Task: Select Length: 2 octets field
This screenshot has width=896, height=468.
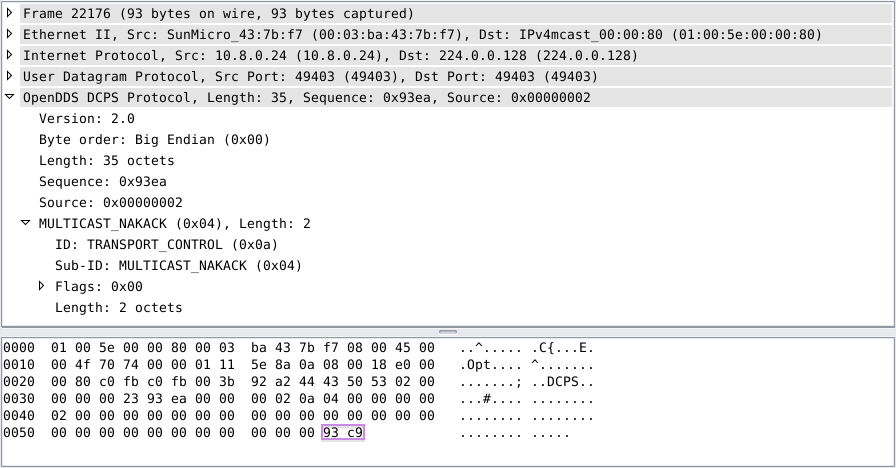Action: [119, 308]
